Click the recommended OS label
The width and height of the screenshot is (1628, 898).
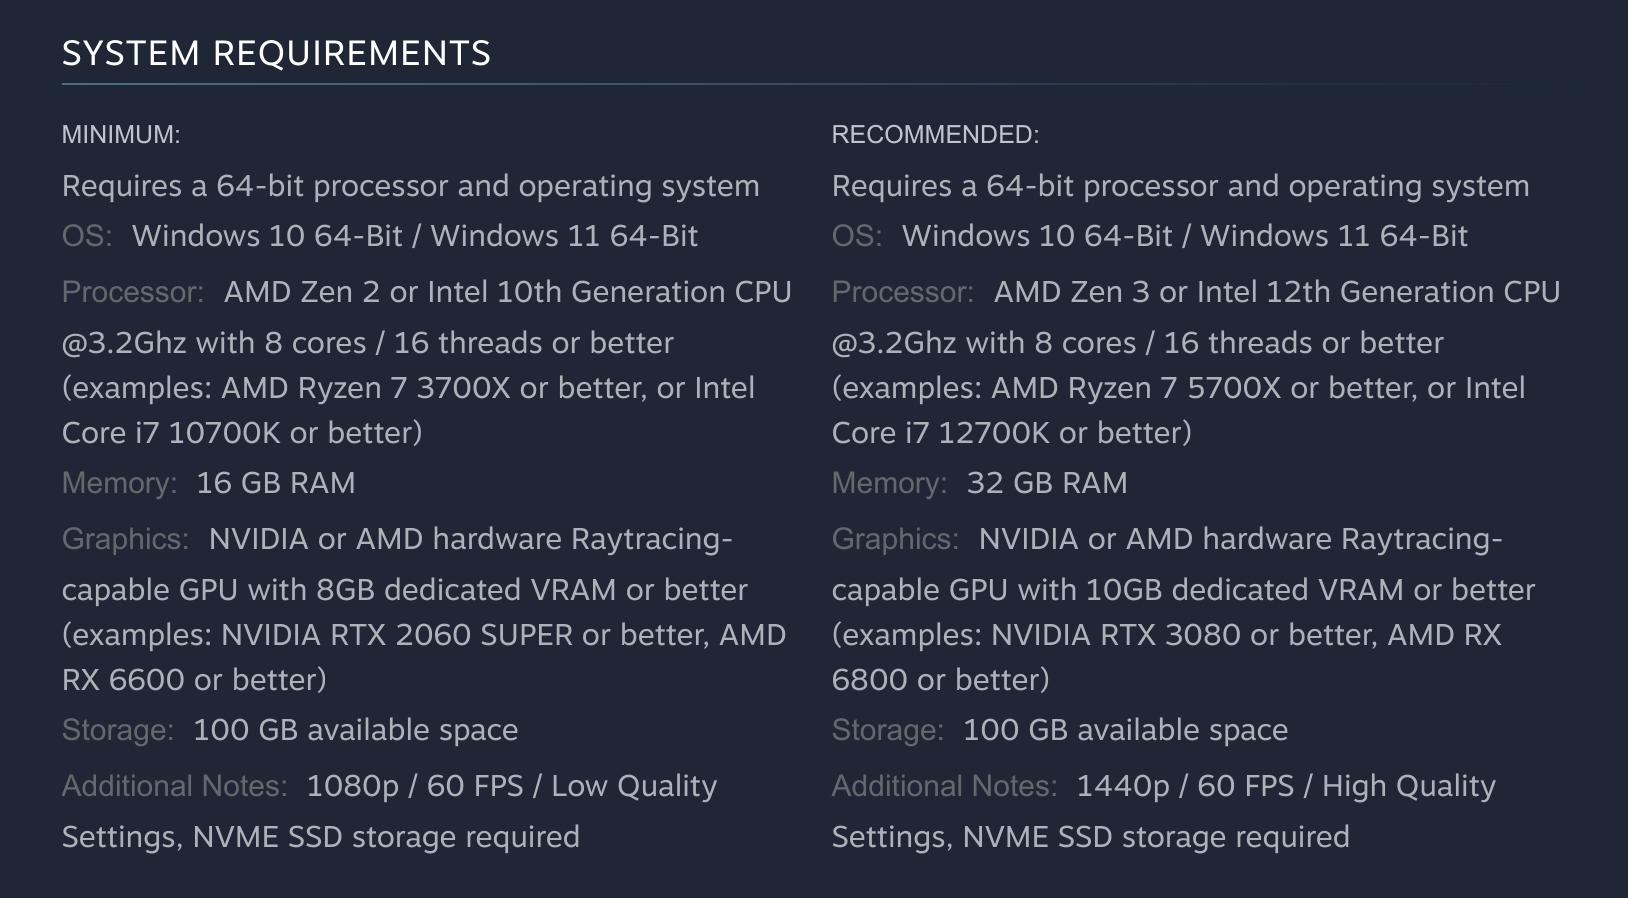coord(856,236)
